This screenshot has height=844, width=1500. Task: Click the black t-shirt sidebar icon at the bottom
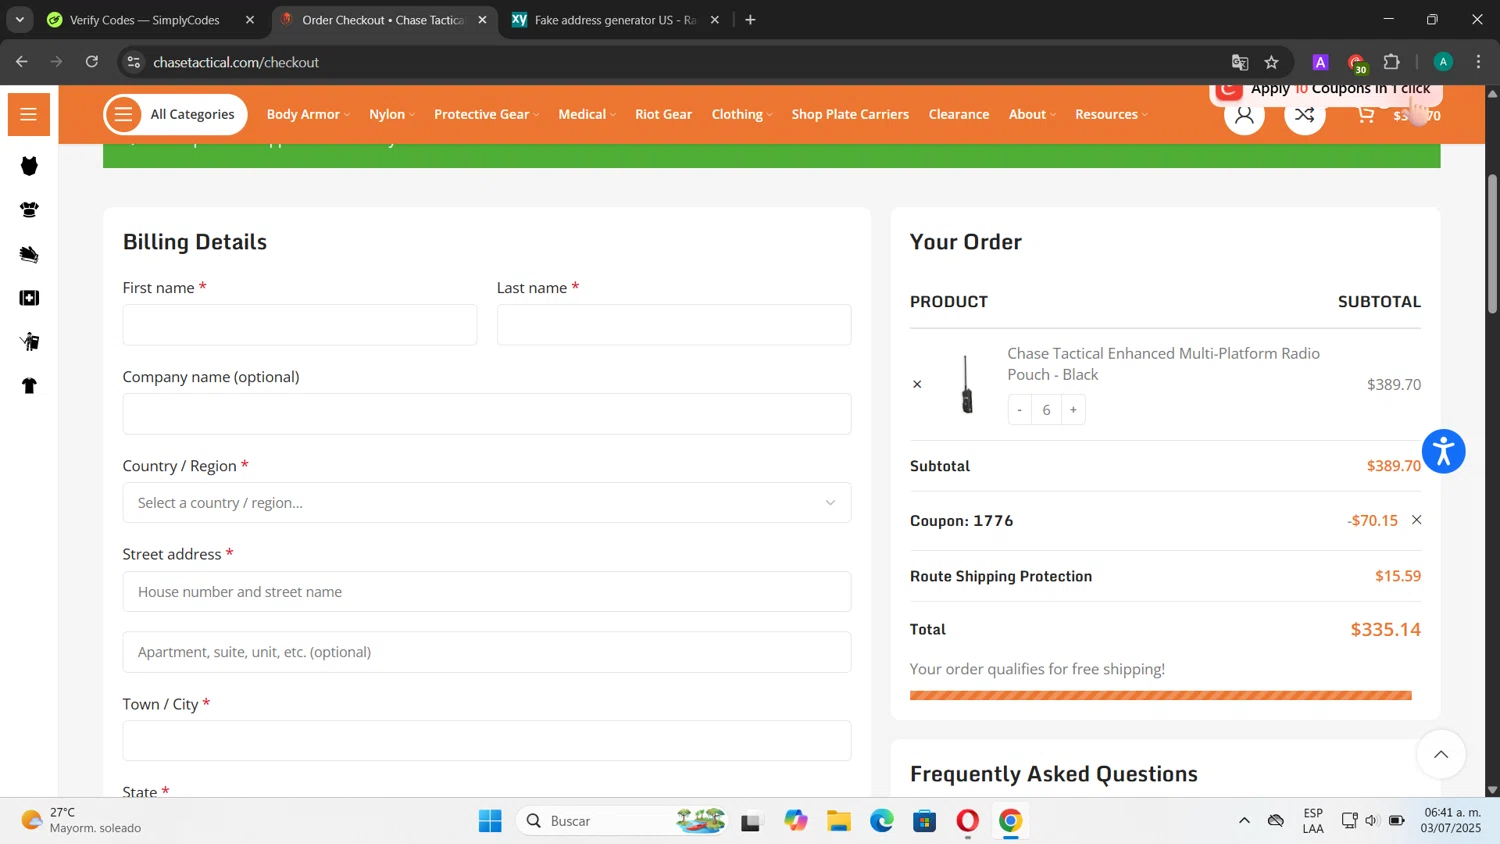[29, 386]
